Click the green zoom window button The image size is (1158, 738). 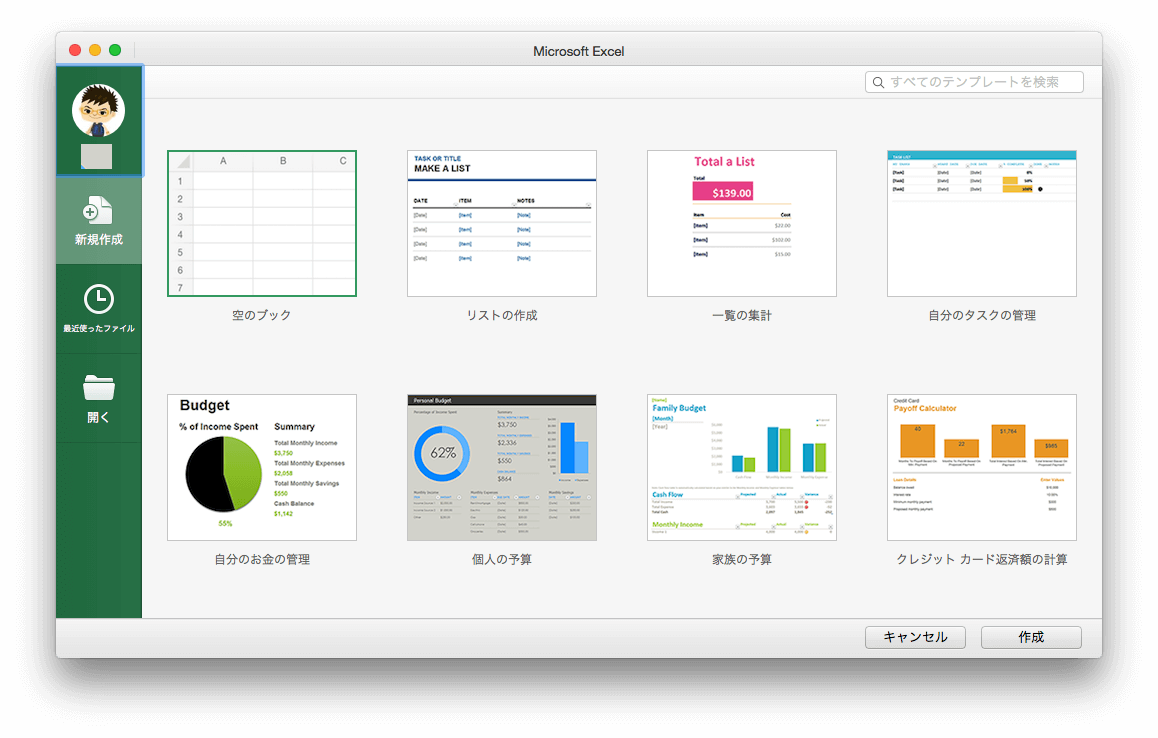(x=114, y=50)
